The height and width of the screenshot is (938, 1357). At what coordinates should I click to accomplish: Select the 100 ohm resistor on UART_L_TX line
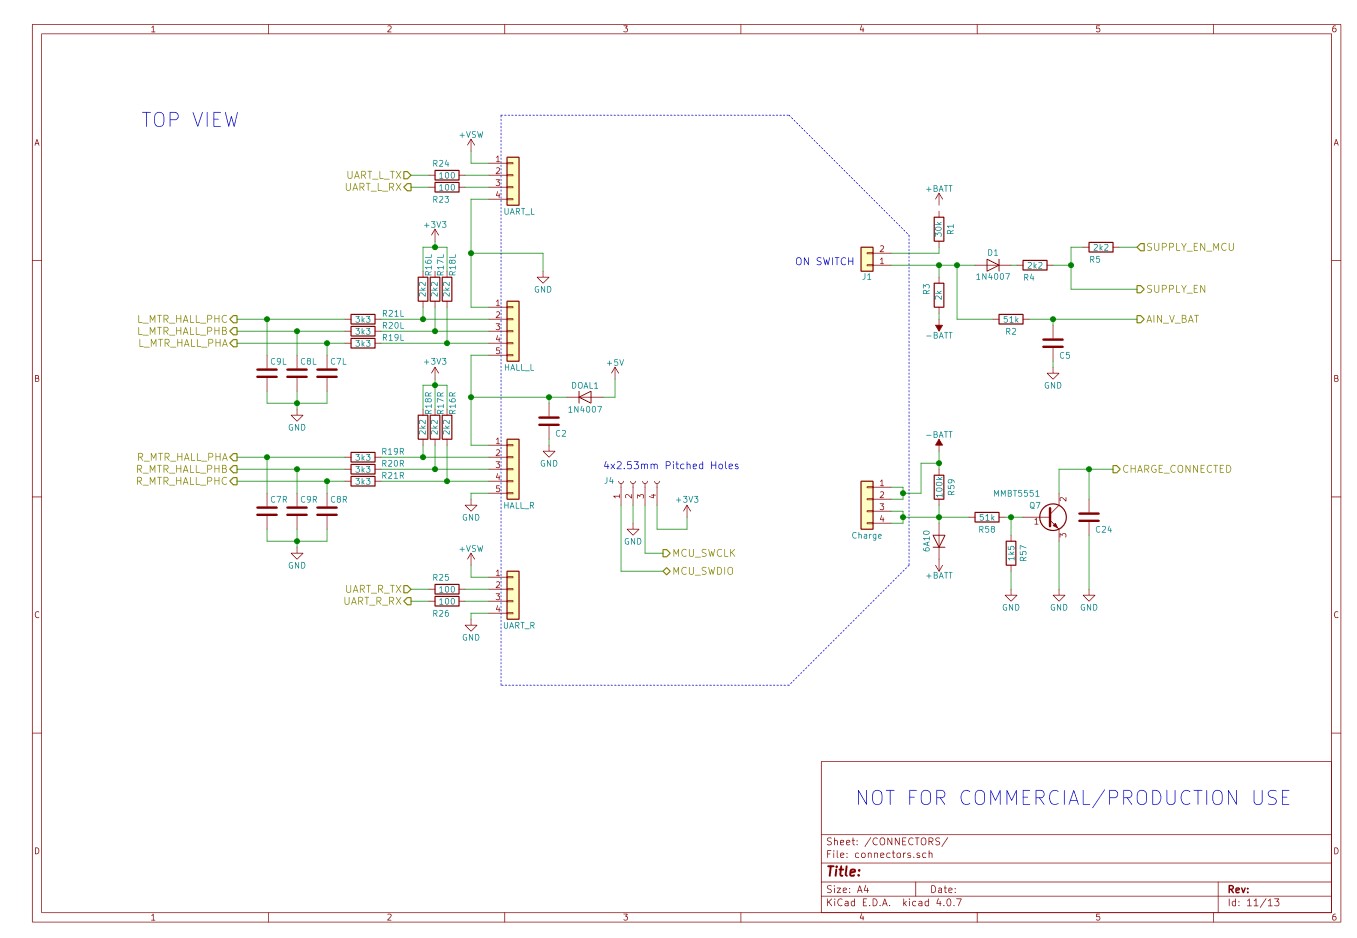(447, 175)
